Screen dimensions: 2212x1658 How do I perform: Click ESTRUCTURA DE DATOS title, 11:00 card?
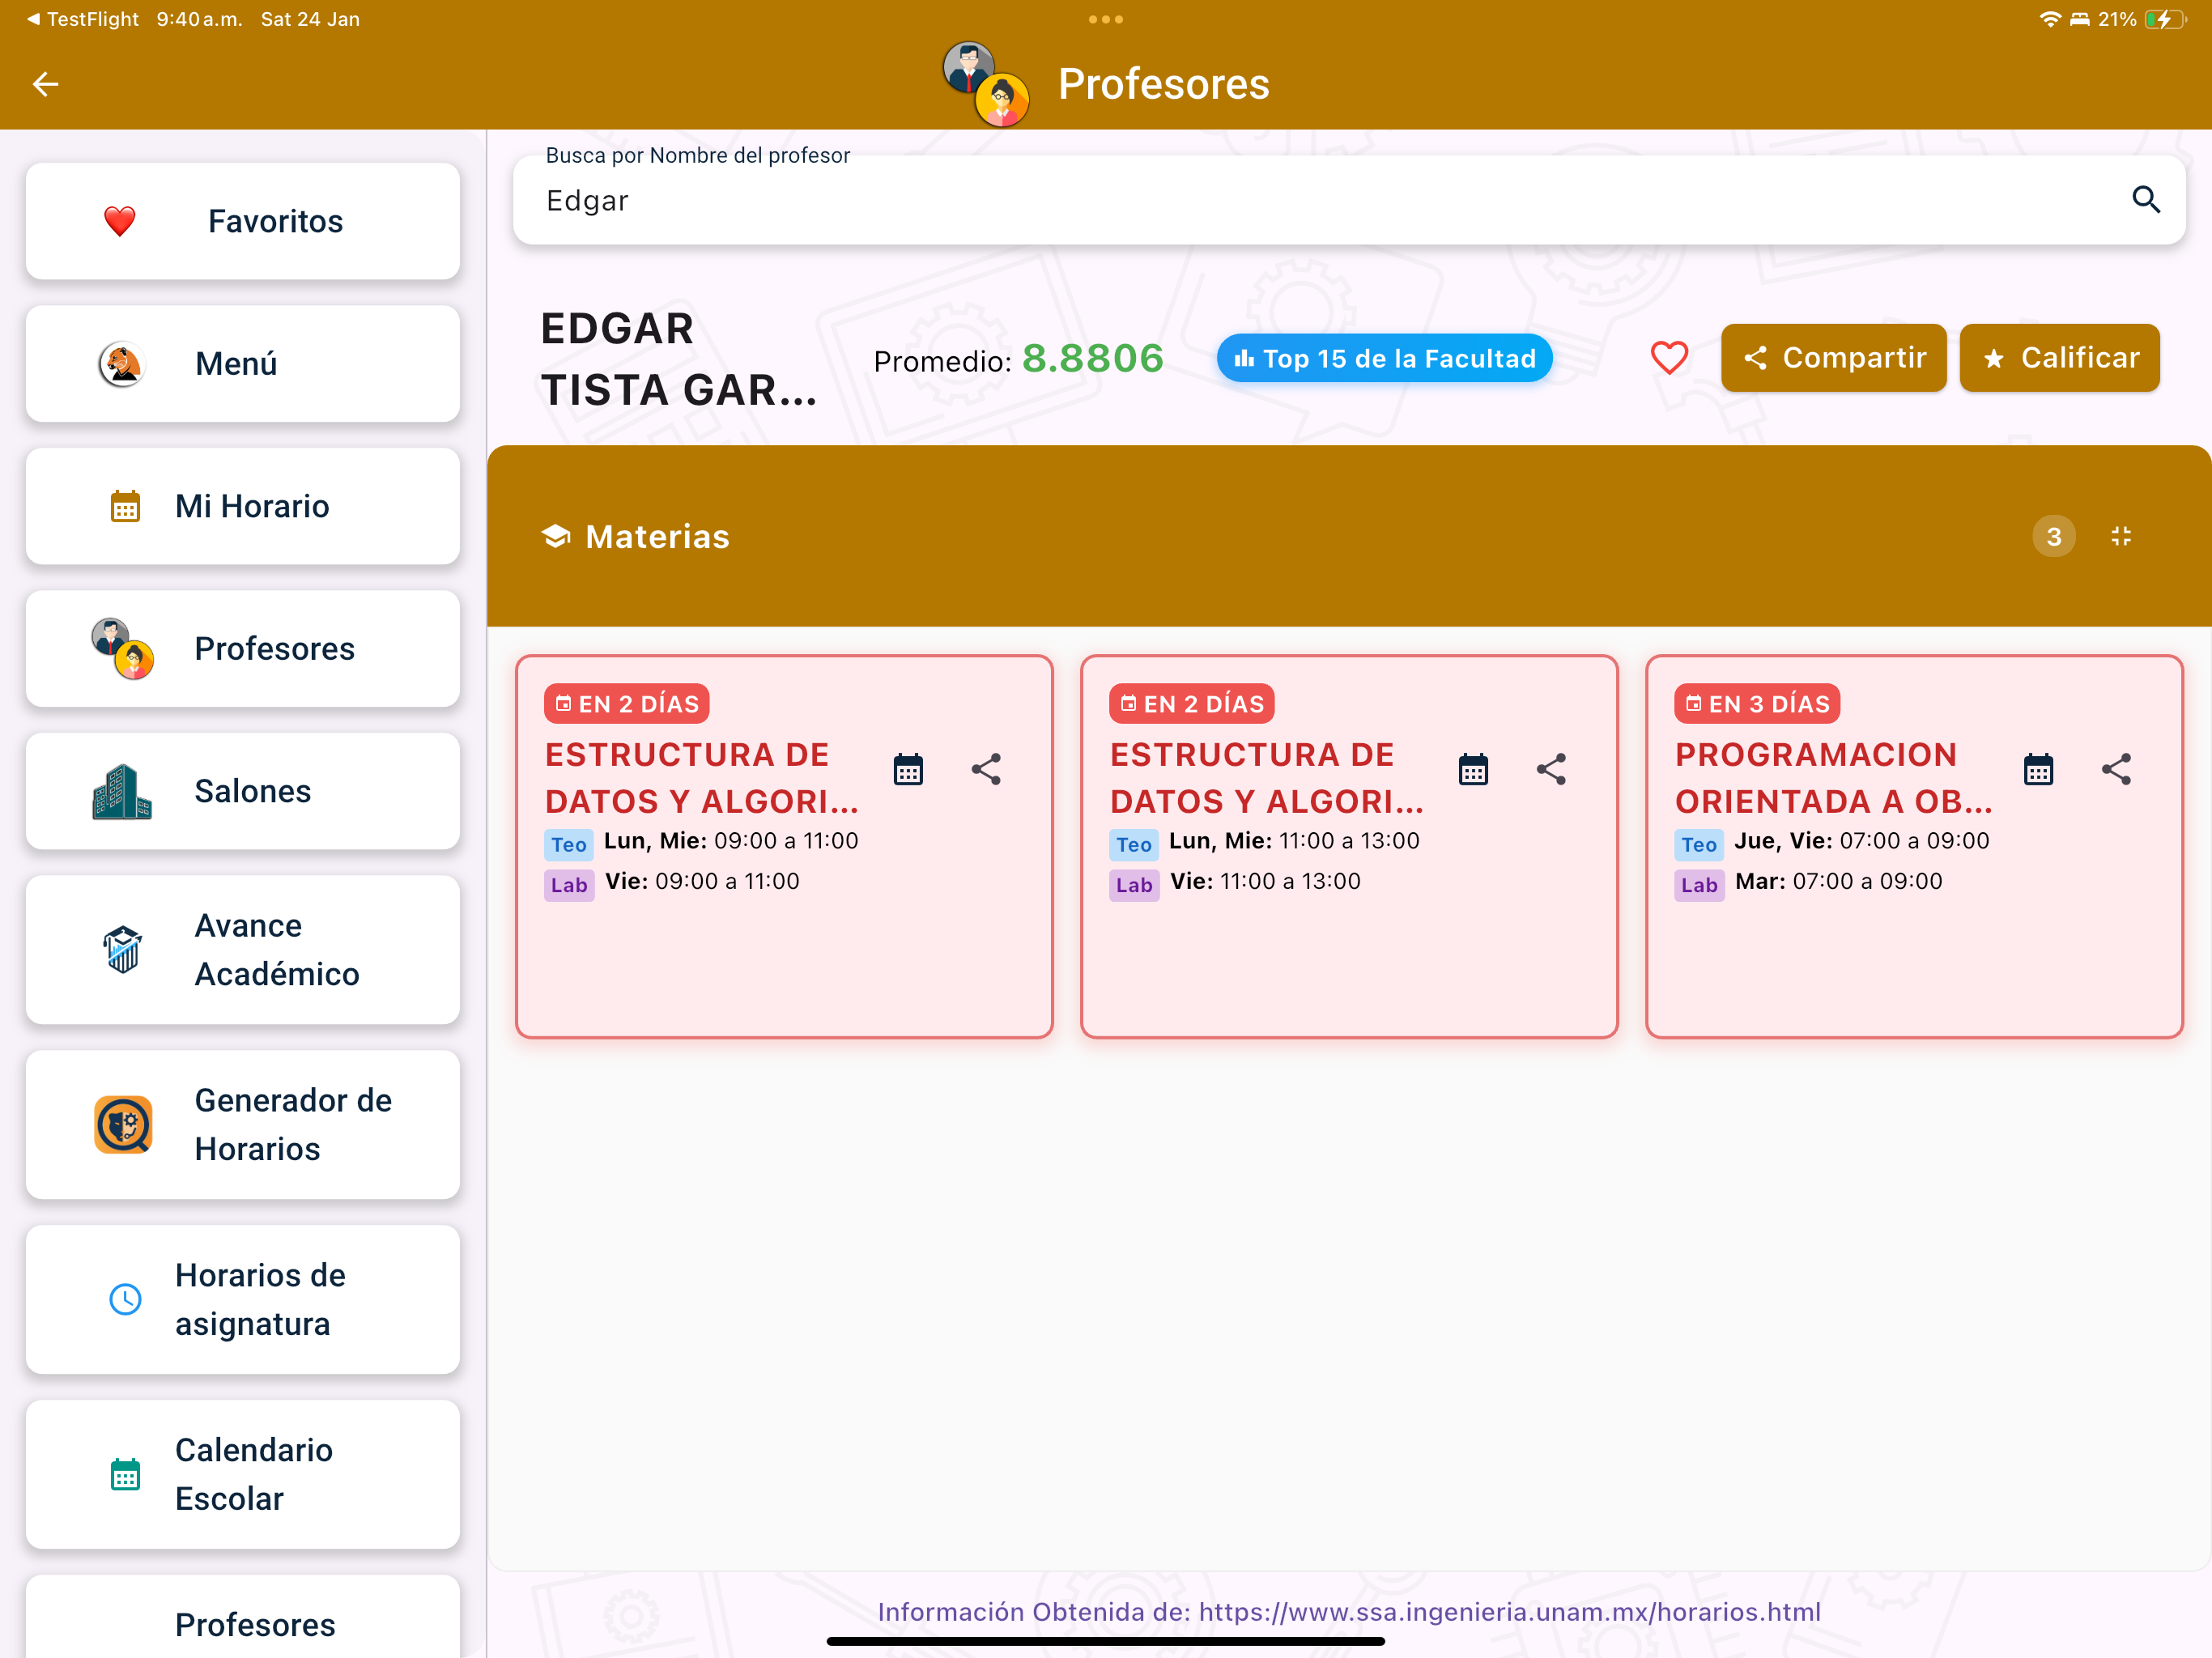(1267, 778)
